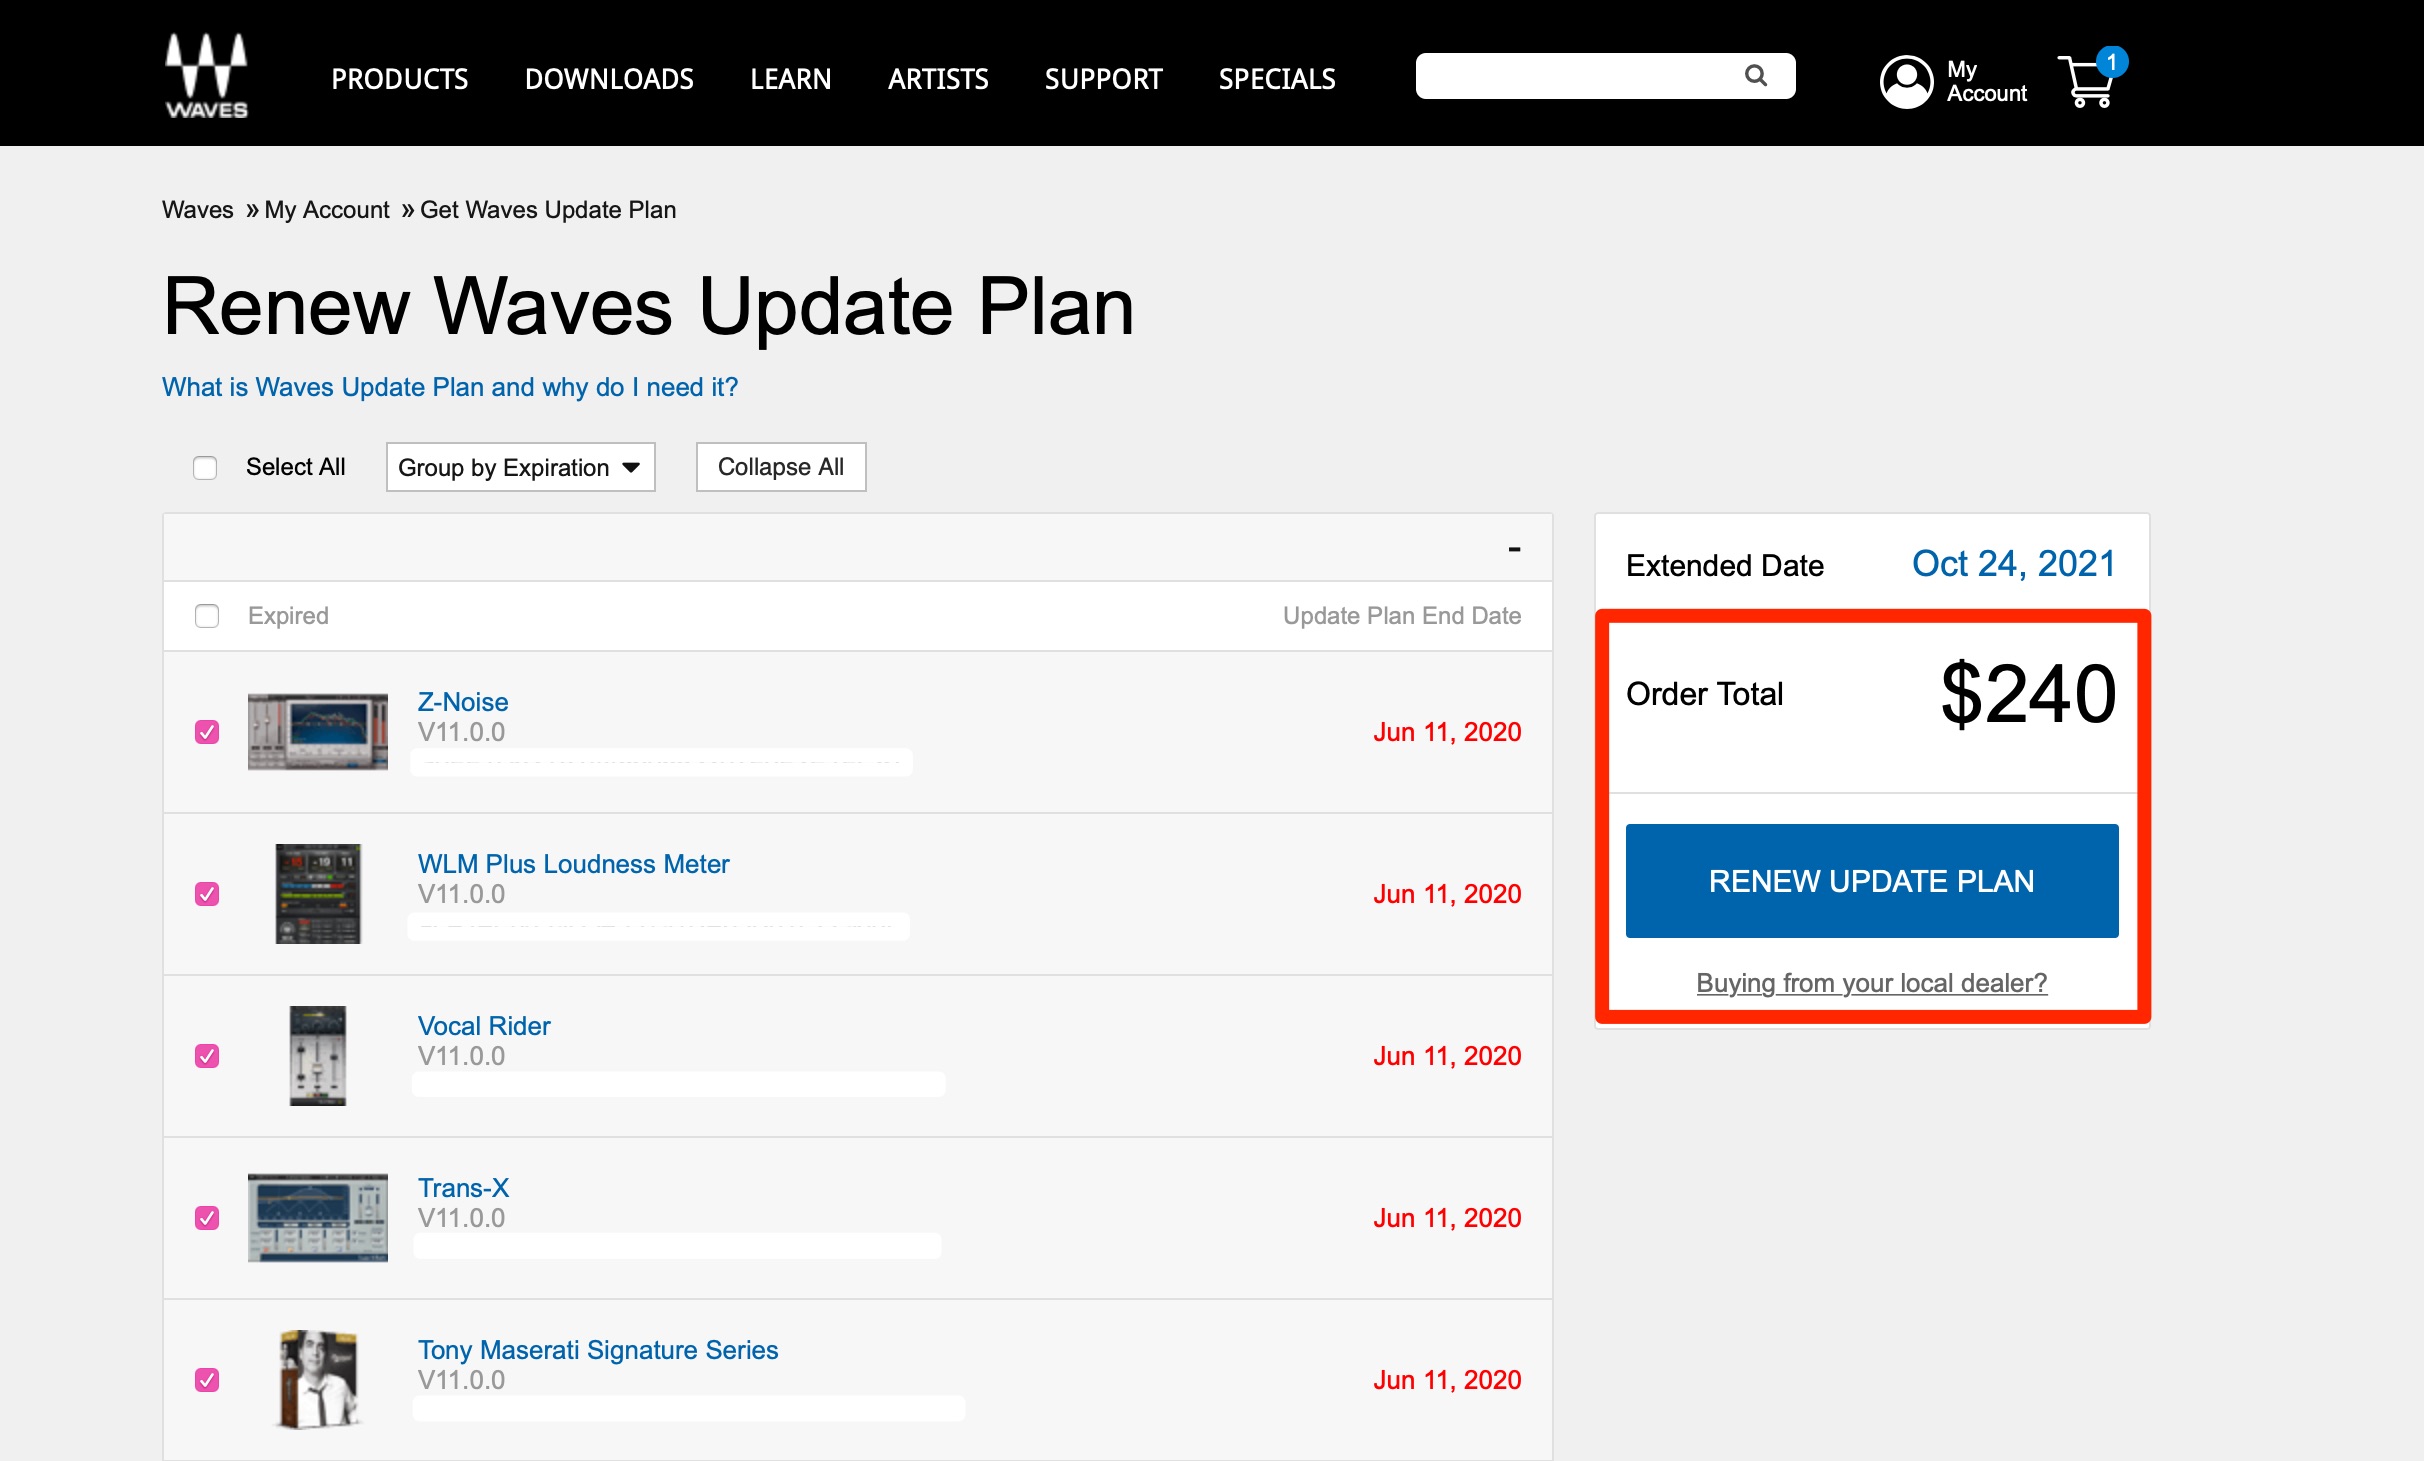Viewport: 2424px width, 1461px height.
Task: Open the Tony Maserati Signature Series link
Action: (597, 1350)
